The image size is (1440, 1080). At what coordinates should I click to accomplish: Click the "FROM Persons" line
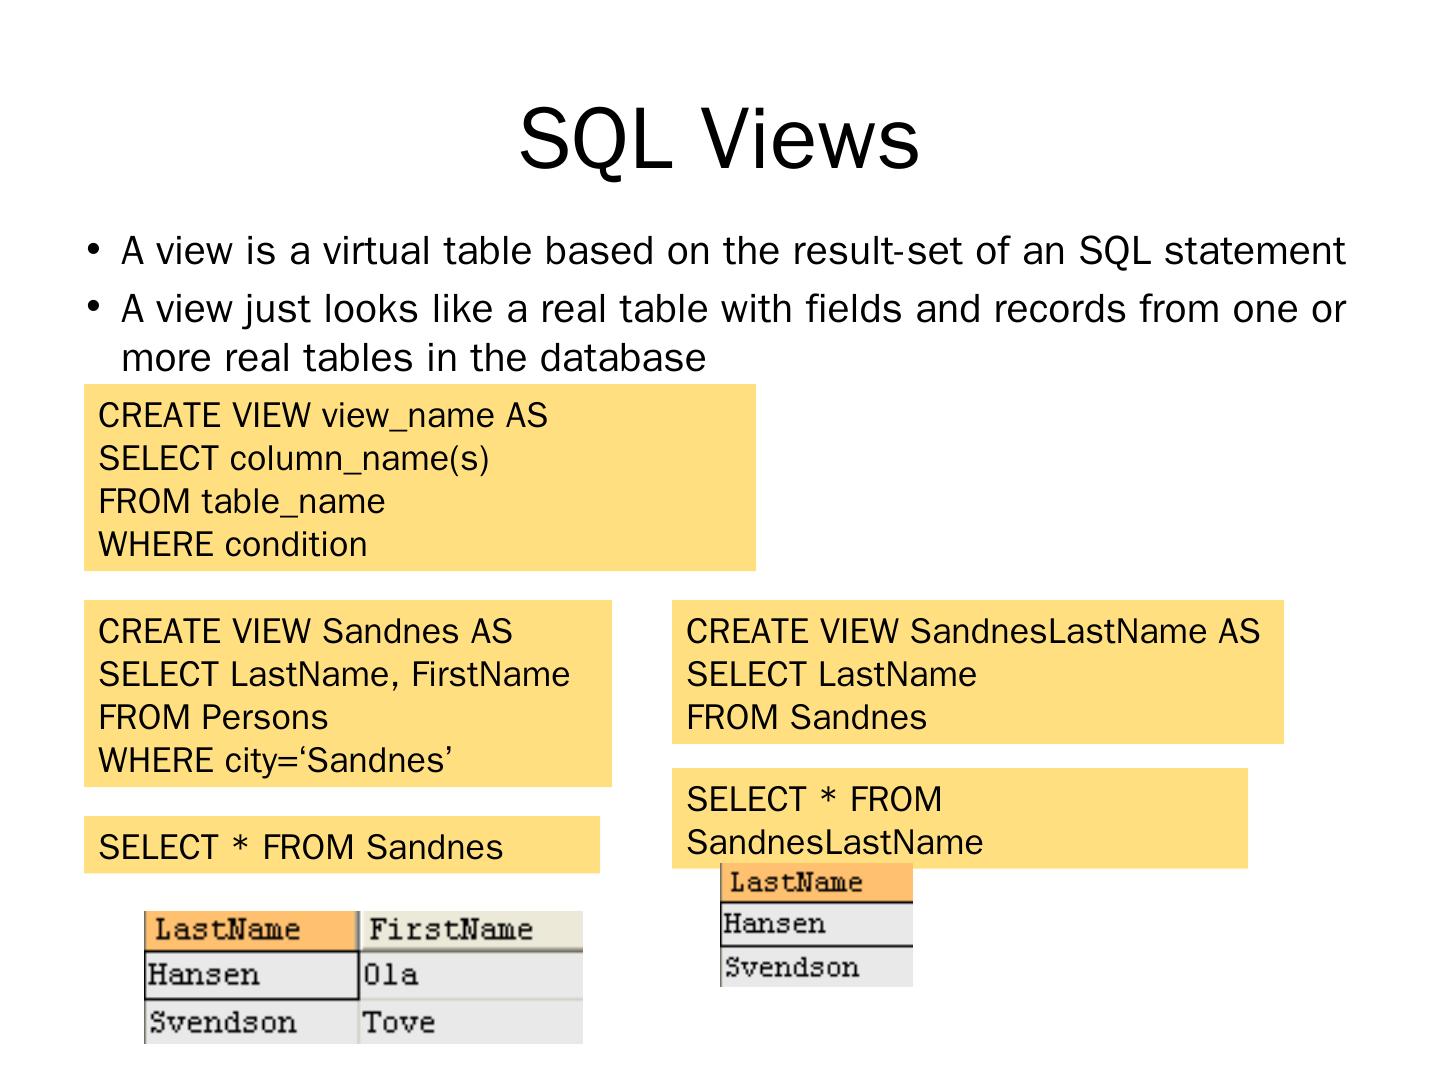click(x=213, y=717)
